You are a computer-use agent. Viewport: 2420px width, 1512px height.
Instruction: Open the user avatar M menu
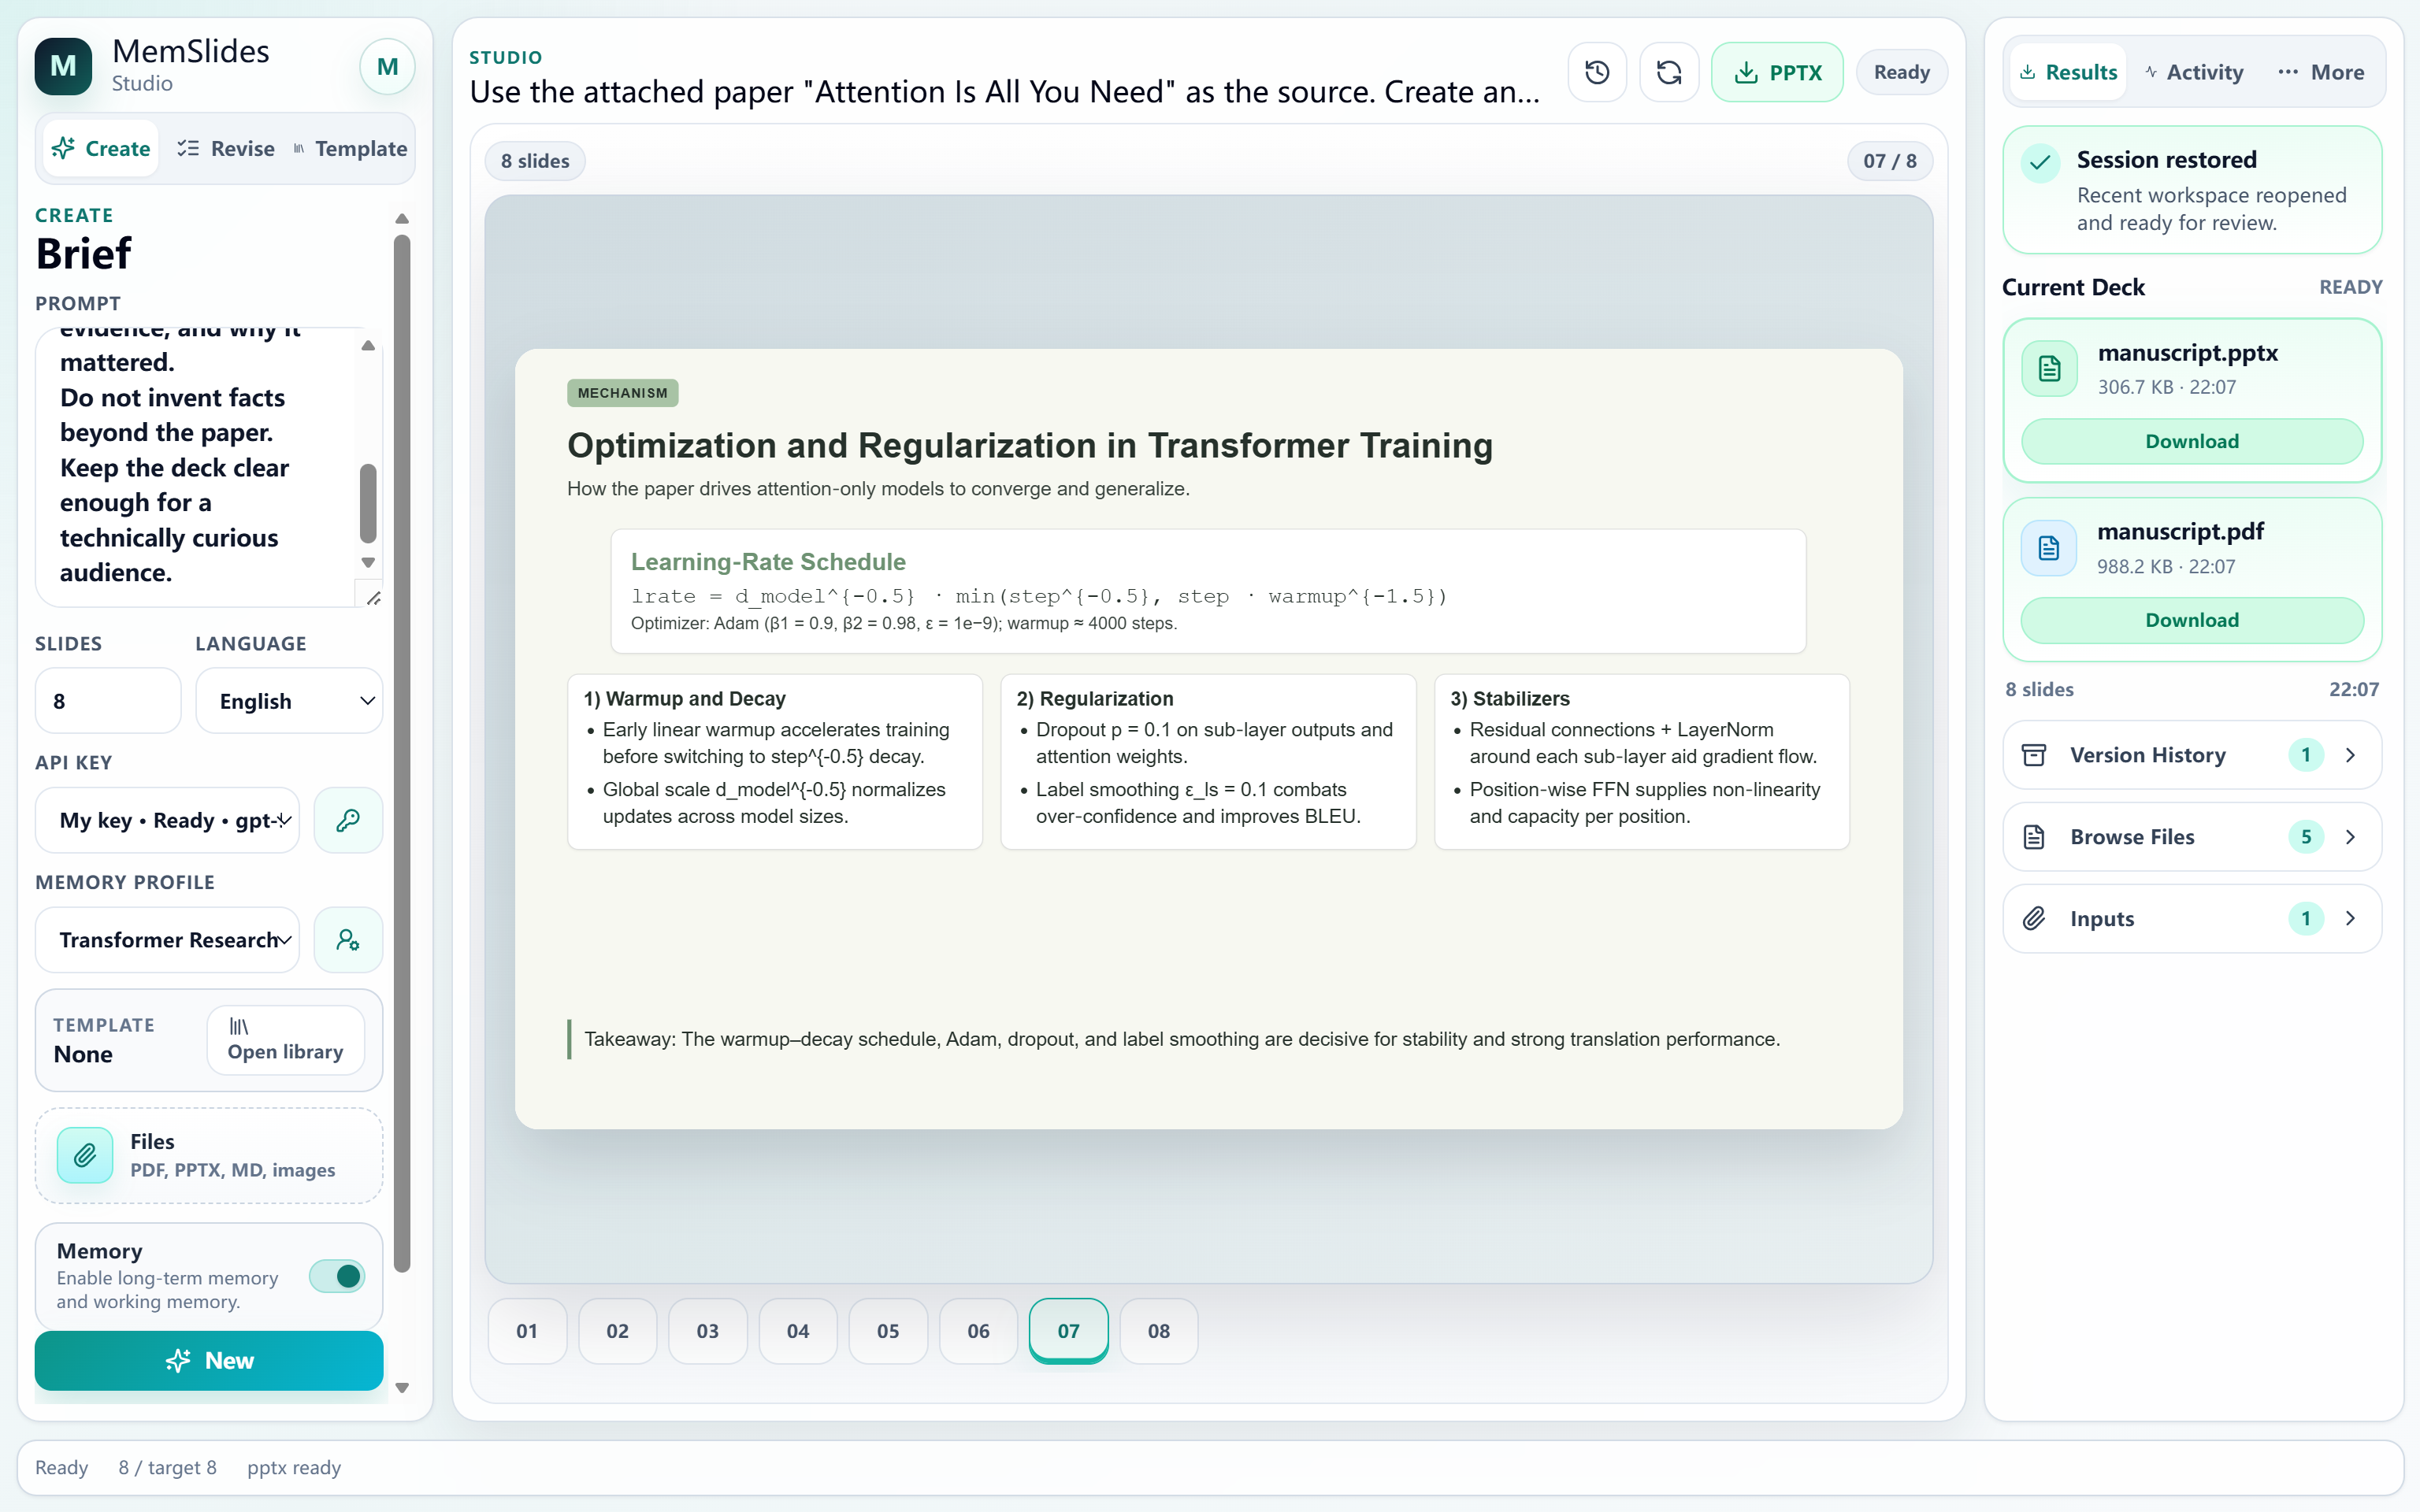pos(387,66)
